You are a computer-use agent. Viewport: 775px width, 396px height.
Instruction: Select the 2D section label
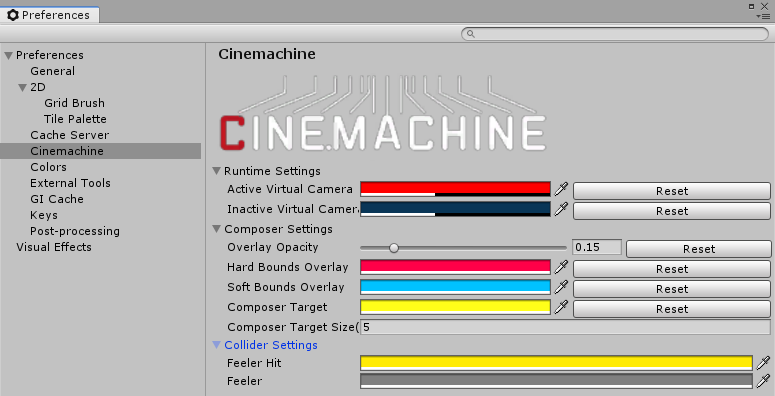click(x=38, y=88)
